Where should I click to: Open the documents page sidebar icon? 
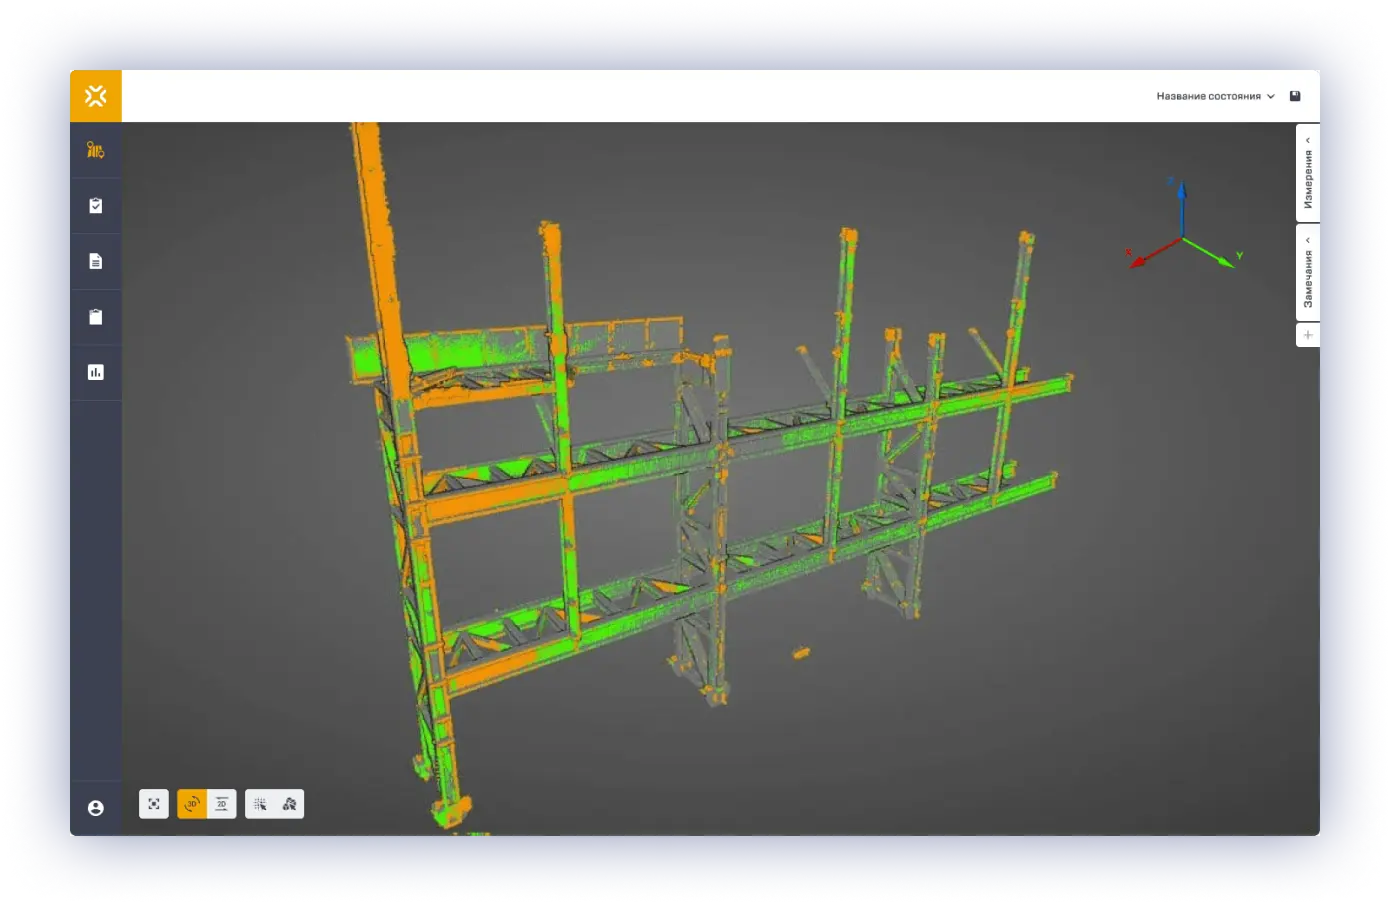coord(96,262)
